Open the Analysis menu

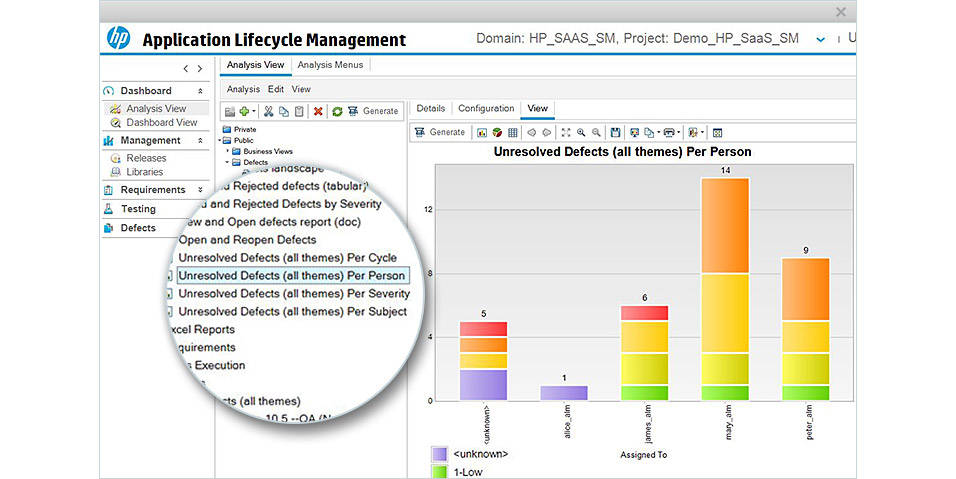pos(243,89)
